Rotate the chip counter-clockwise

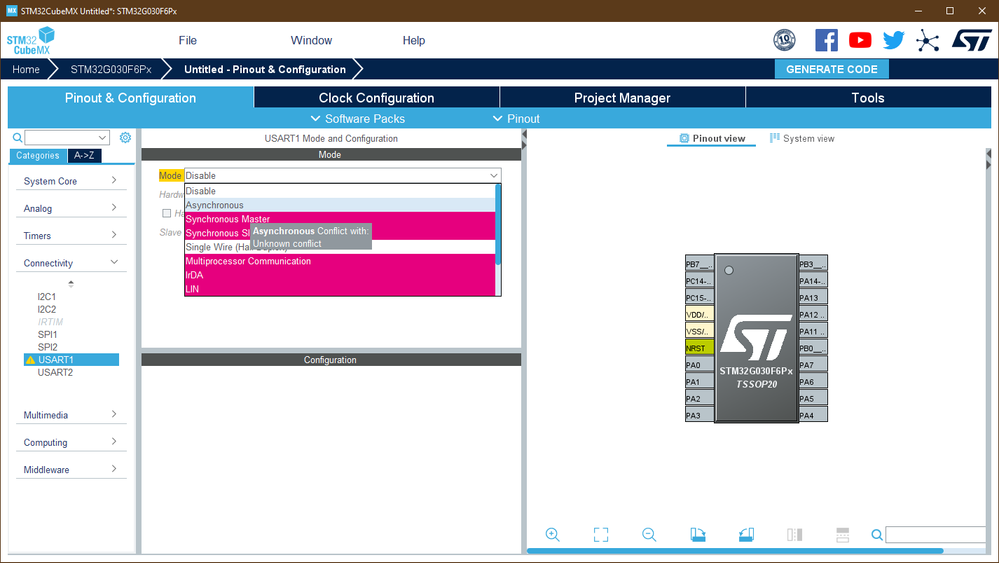pyautogui.click(x=746, y=535)
